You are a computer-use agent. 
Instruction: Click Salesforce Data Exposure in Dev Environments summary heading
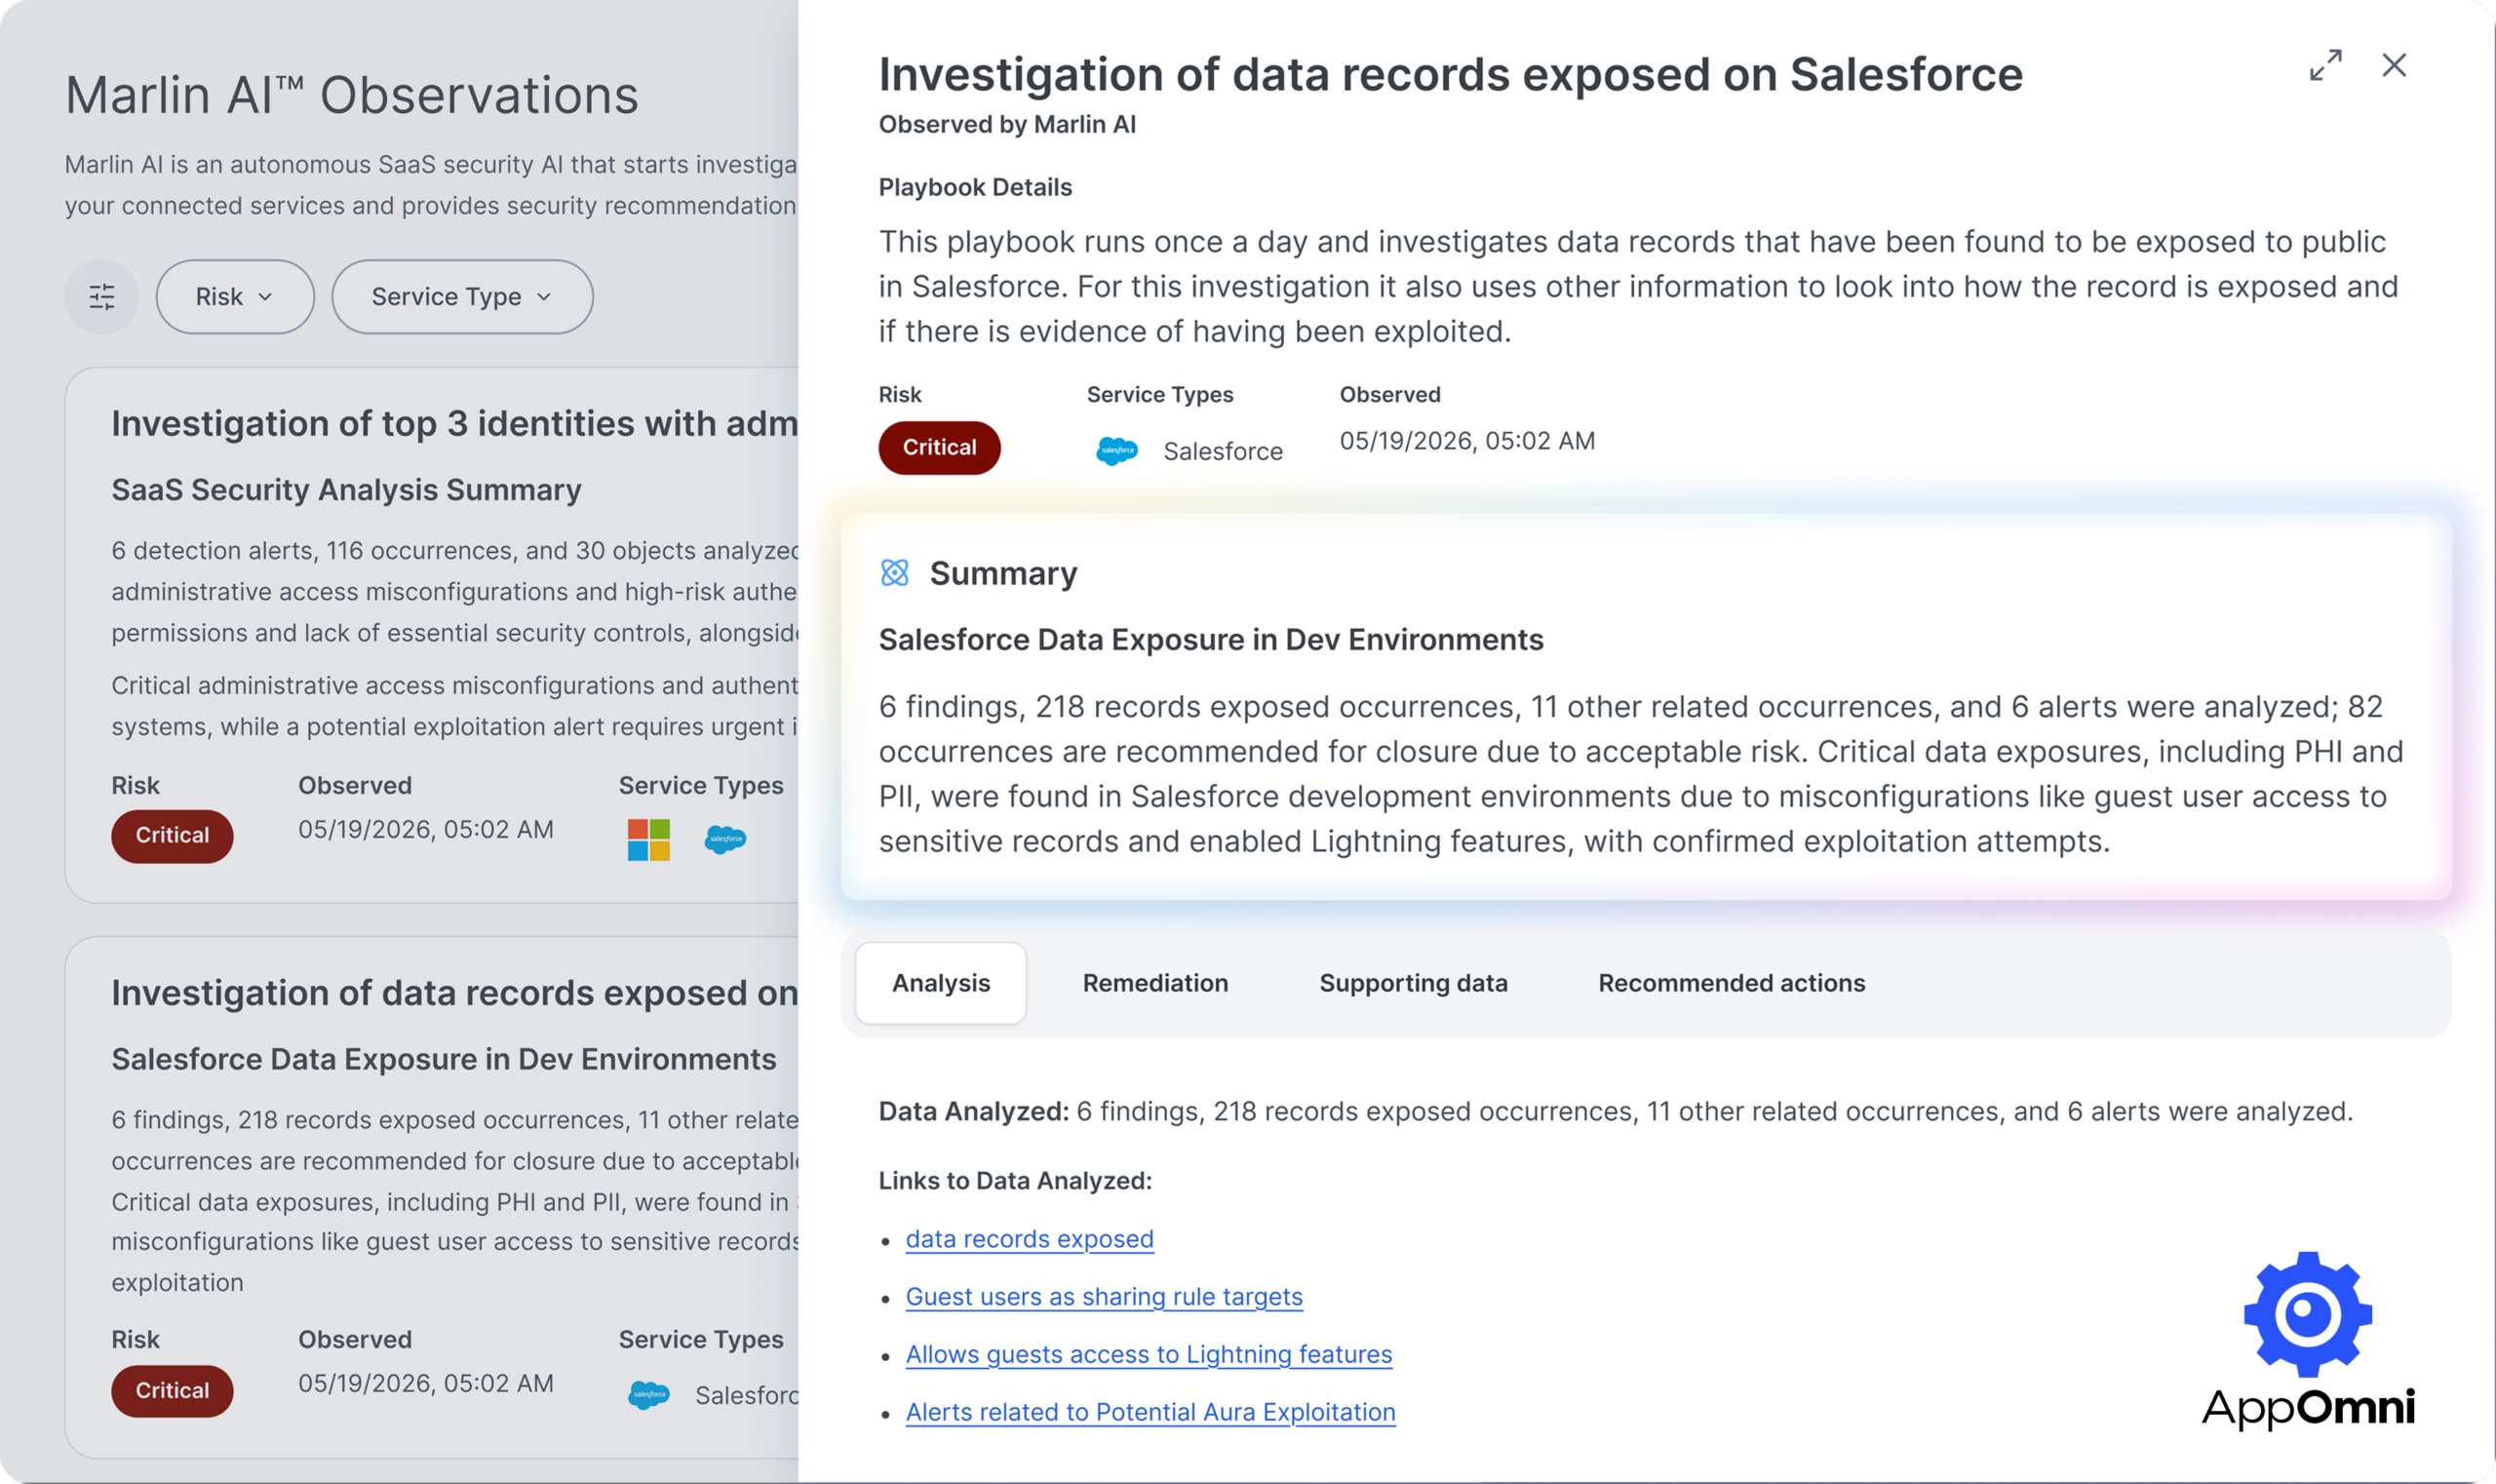(1211, 640)
